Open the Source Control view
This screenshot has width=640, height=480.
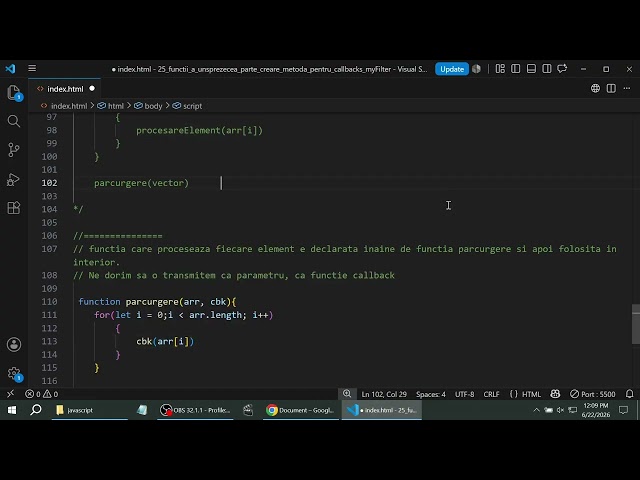13,150
